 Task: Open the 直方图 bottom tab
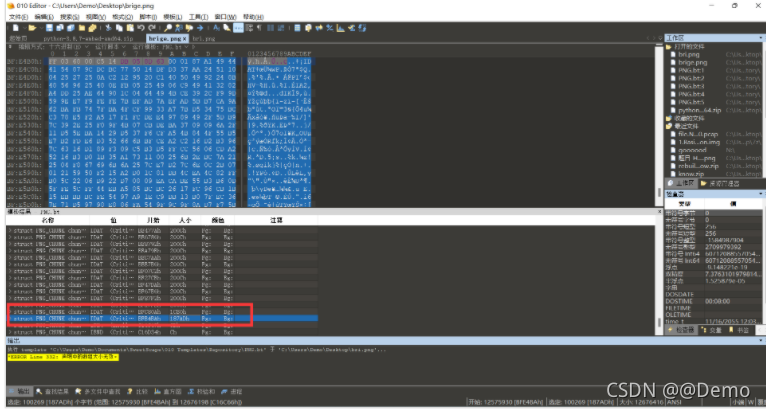point(168,391)
